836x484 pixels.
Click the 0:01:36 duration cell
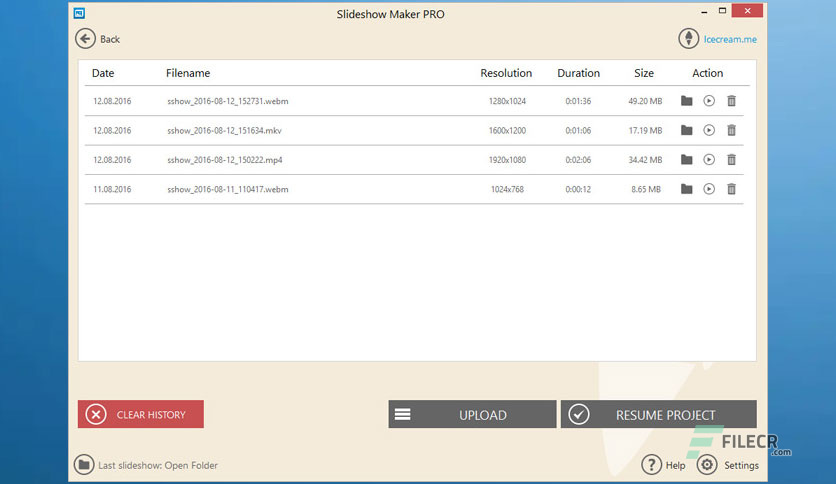578,101
